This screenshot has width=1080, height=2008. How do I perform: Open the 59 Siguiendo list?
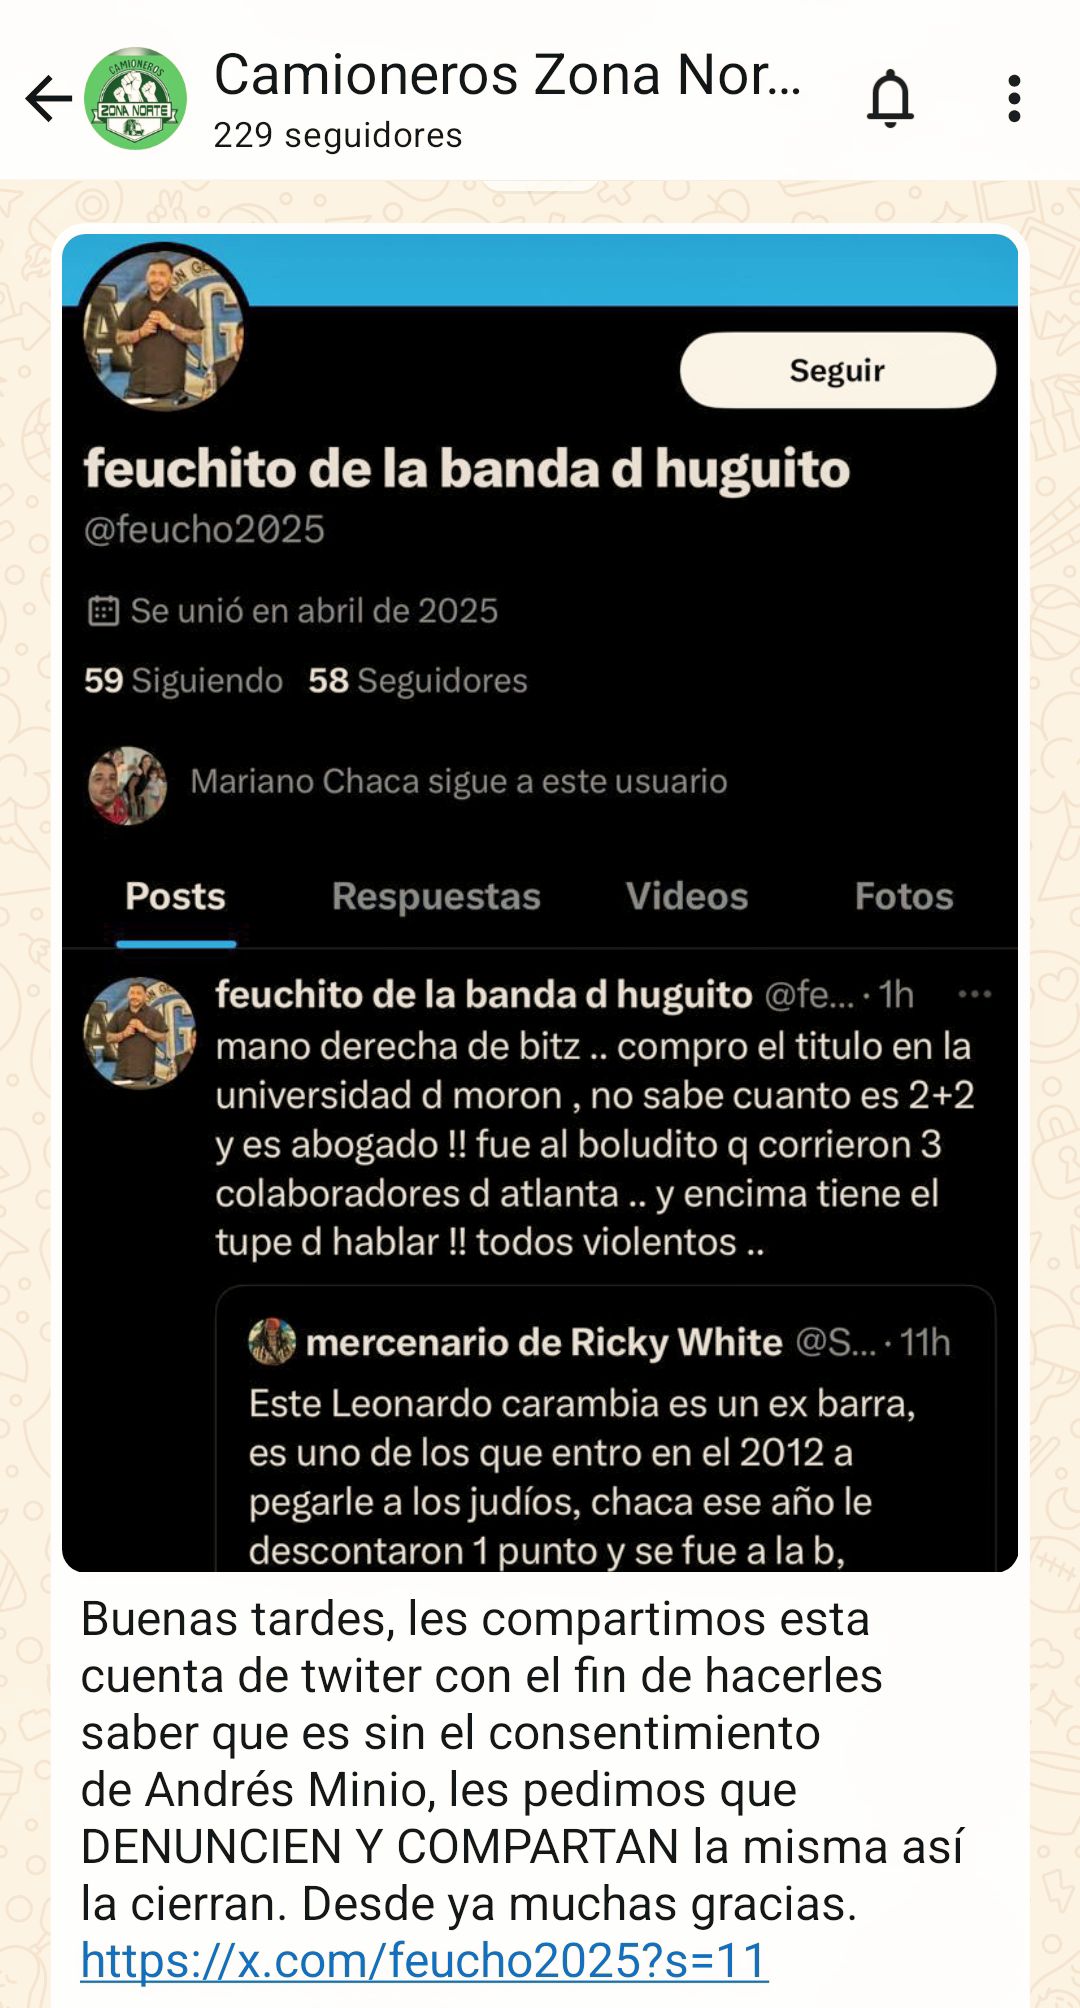pyautogui.click(x=183, y=680)
